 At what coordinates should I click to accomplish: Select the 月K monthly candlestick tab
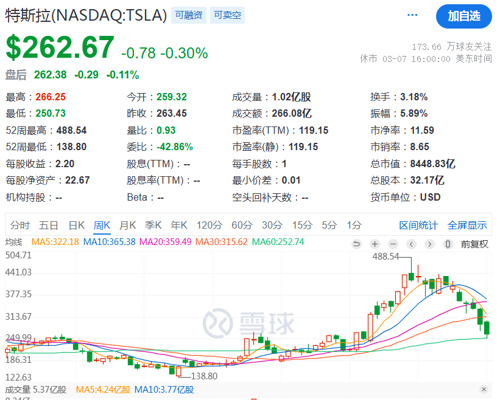128,225
